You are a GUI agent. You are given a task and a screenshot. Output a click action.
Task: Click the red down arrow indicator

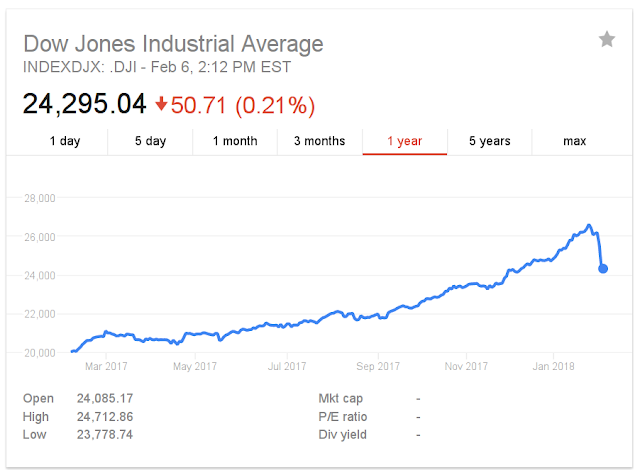[x=161, y=104]
